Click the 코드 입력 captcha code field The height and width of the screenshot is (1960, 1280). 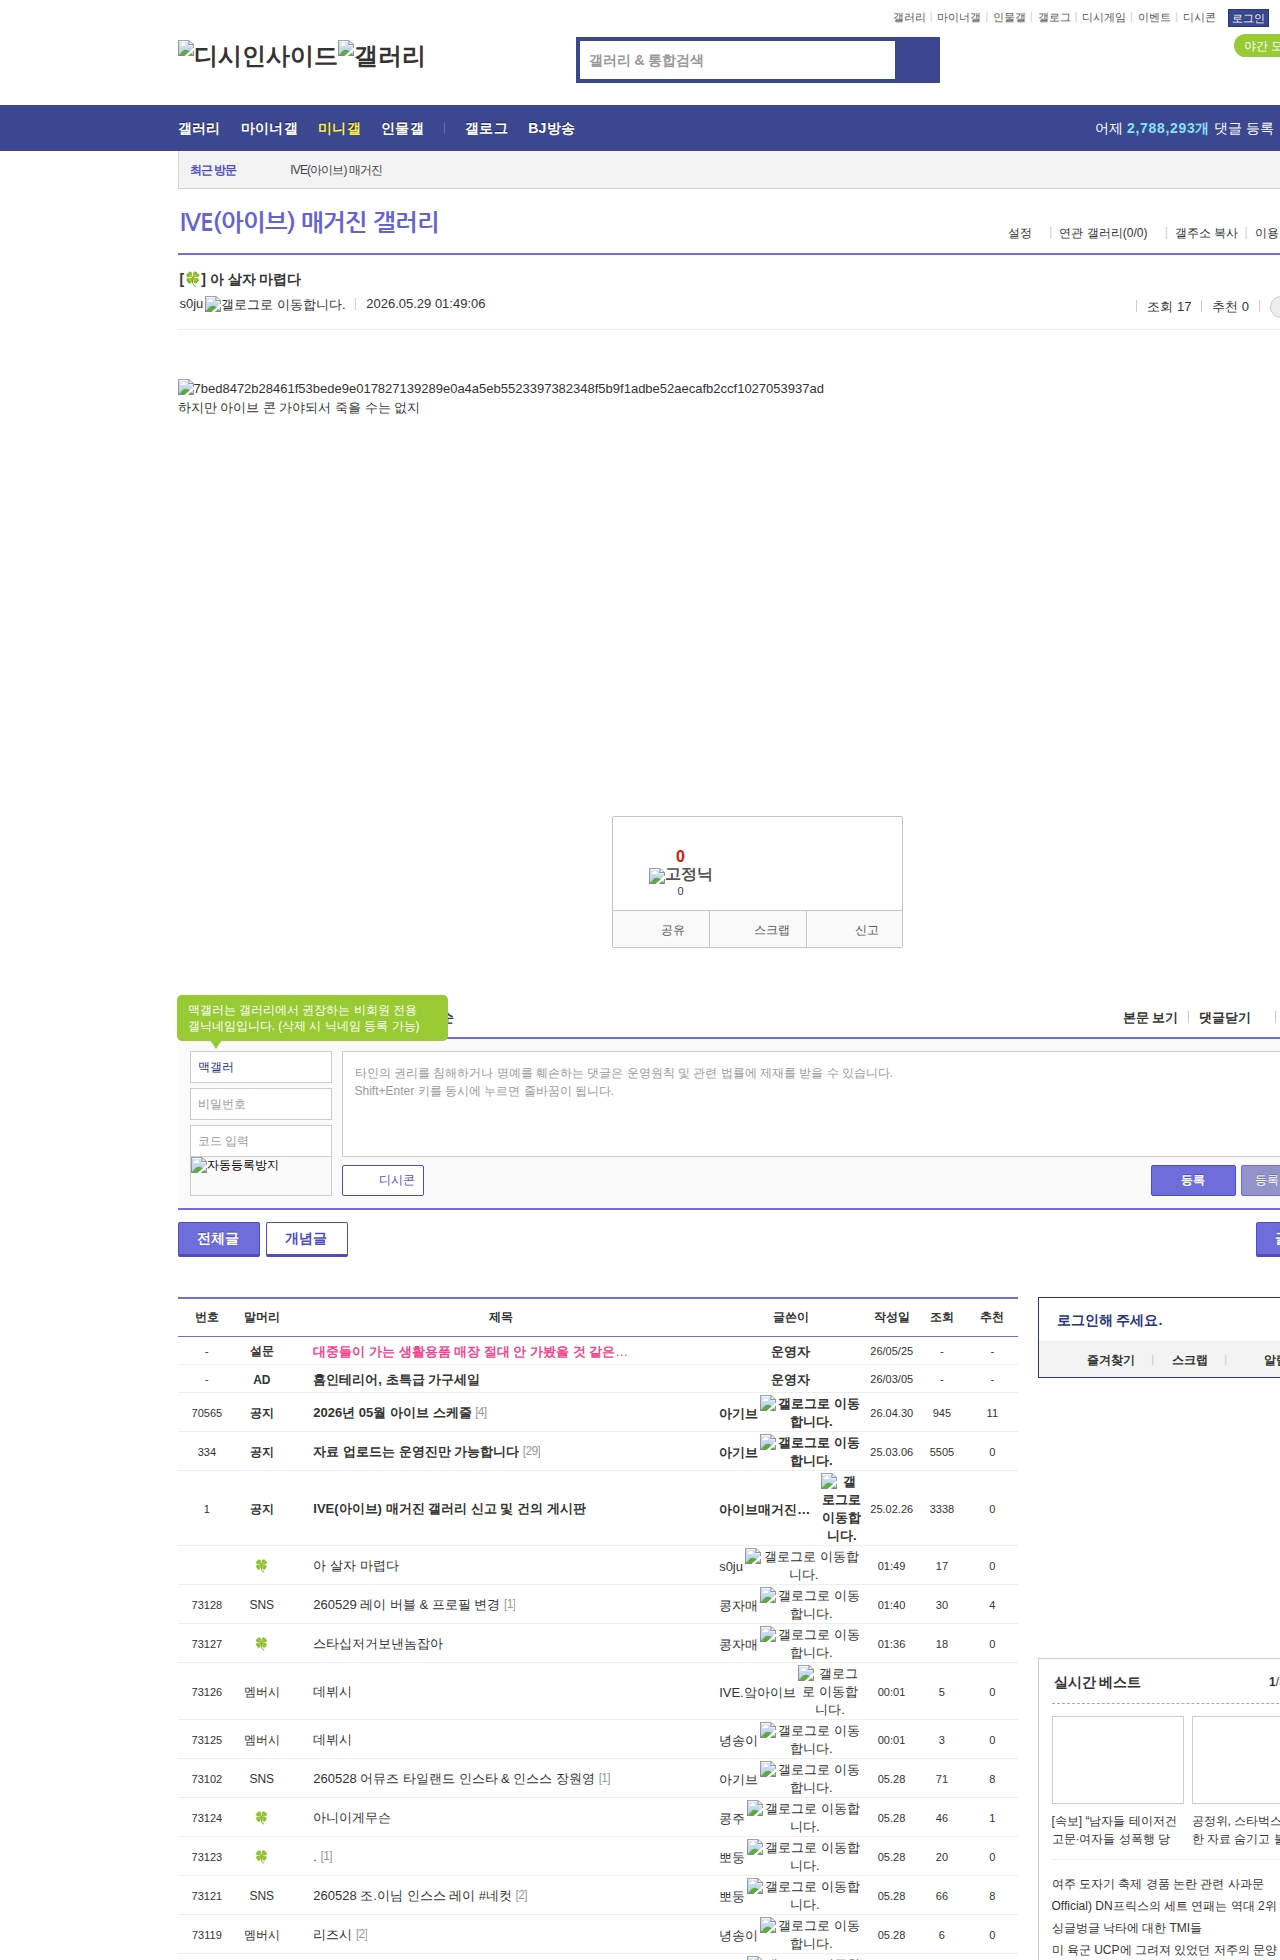click(x=261, y=1141)
